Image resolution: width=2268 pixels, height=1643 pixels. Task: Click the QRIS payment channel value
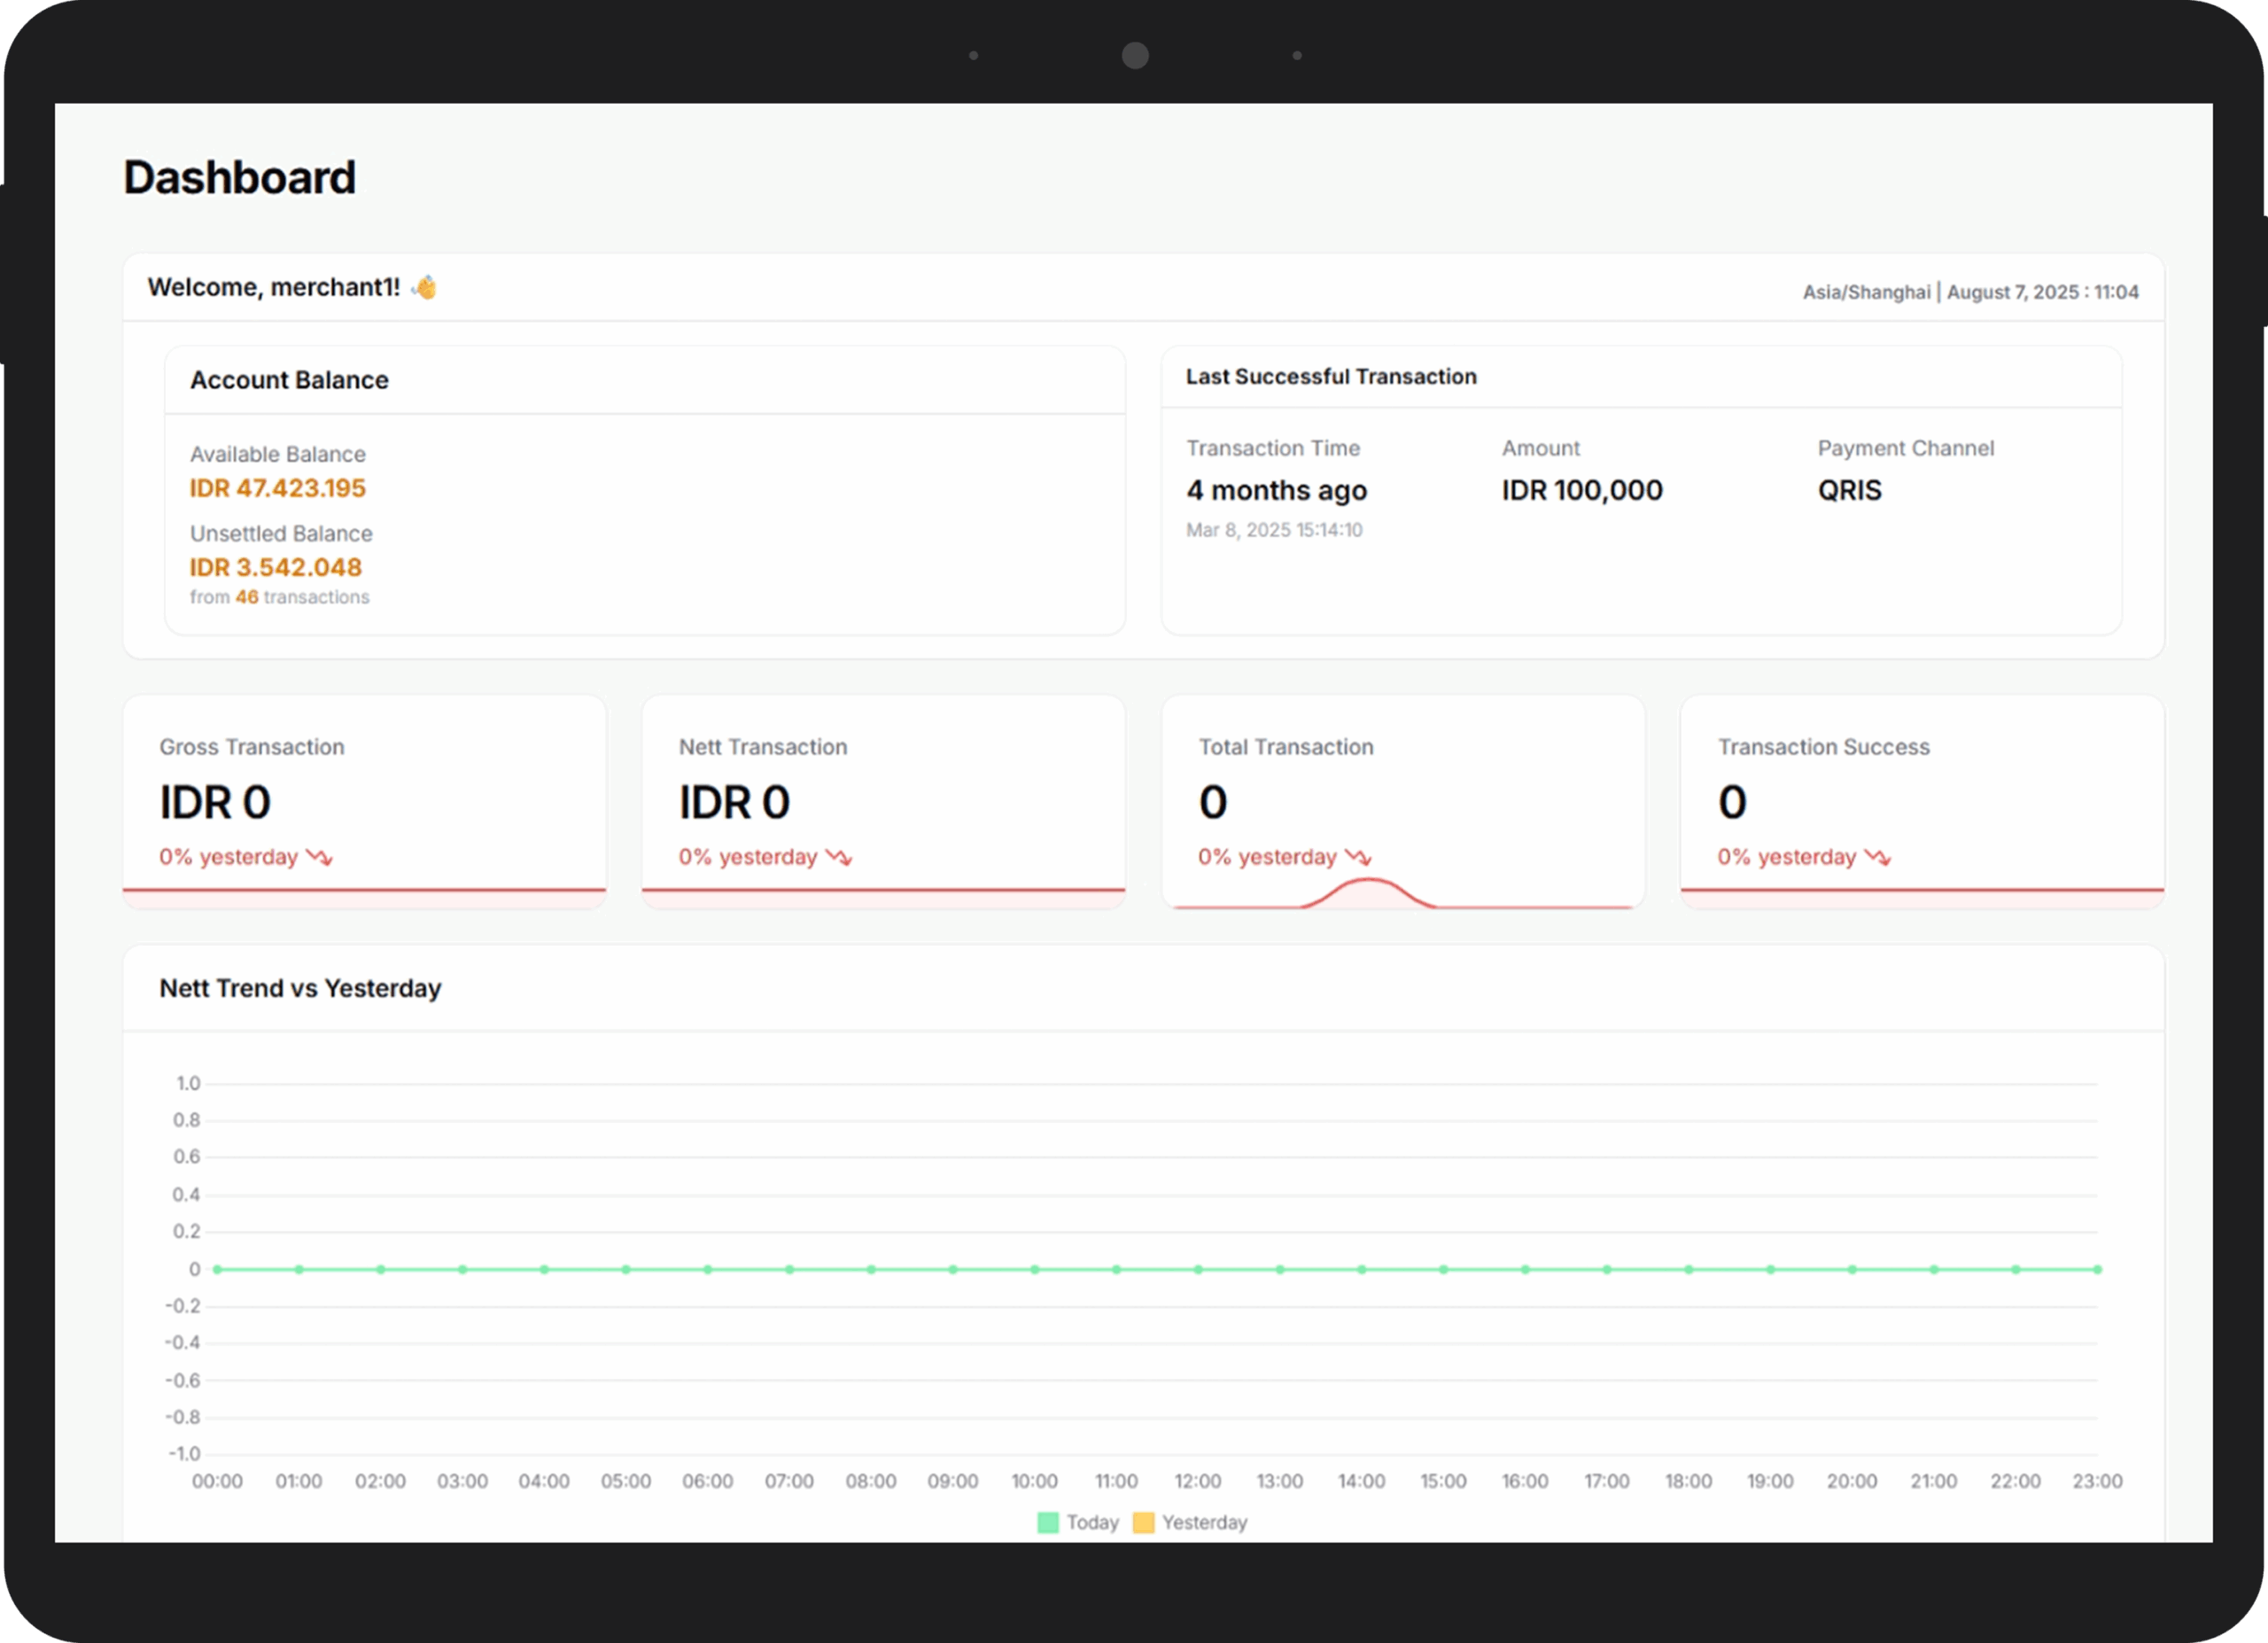click(x=1849, y=490)
